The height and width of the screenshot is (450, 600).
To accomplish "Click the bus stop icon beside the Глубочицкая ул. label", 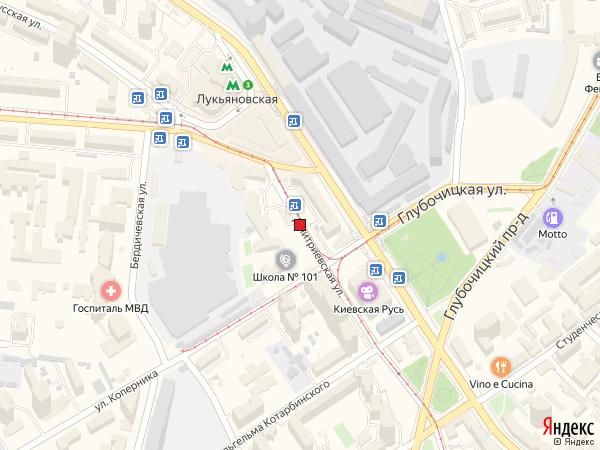I will [x=380, y=221].
